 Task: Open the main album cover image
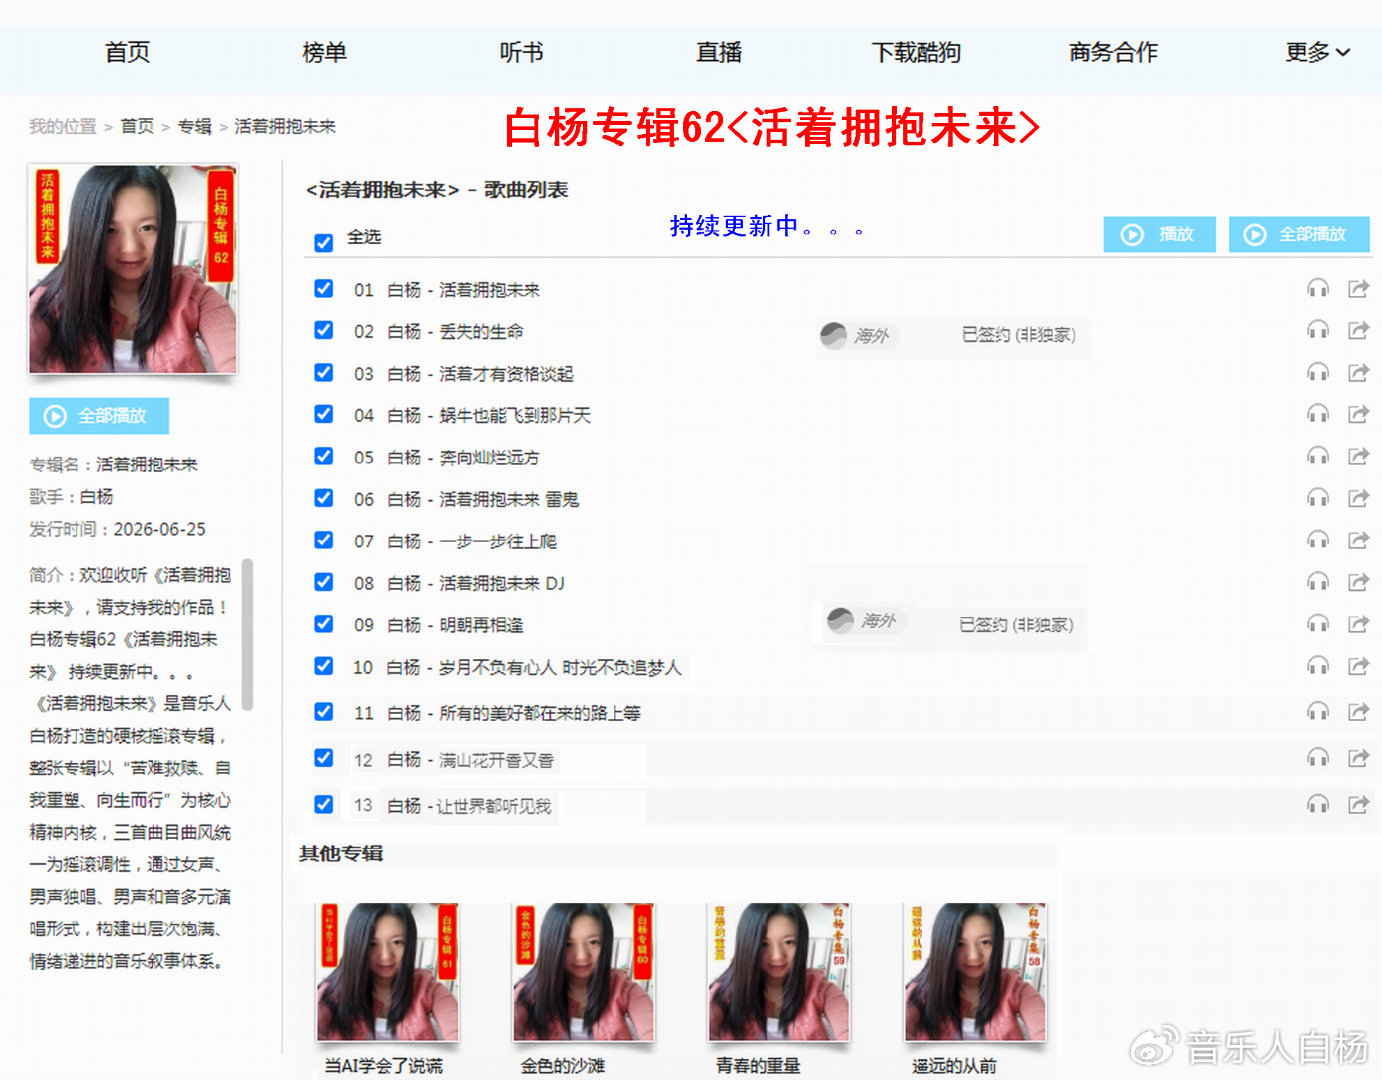tap(133, 269)
